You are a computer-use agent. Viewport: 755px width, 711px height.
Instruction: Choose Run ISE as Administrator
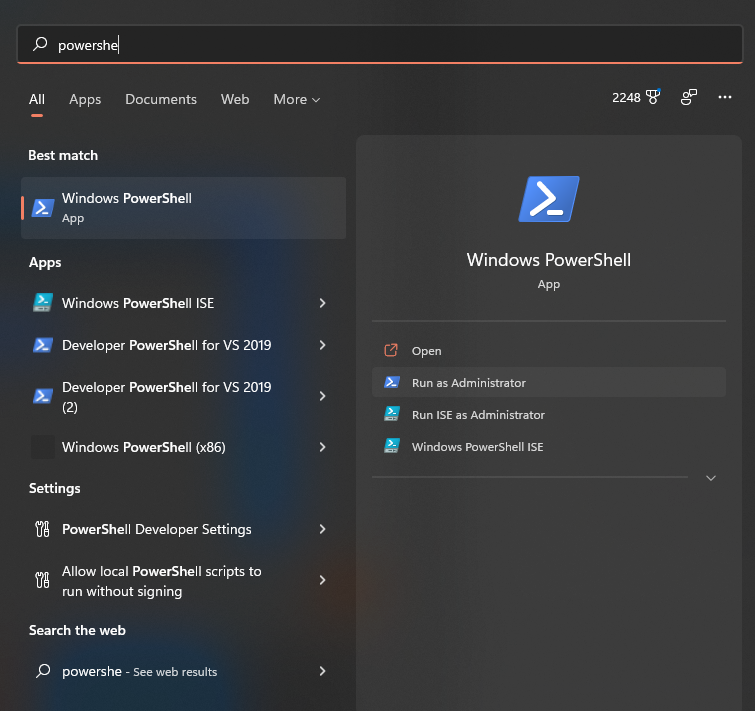(548, 414)
